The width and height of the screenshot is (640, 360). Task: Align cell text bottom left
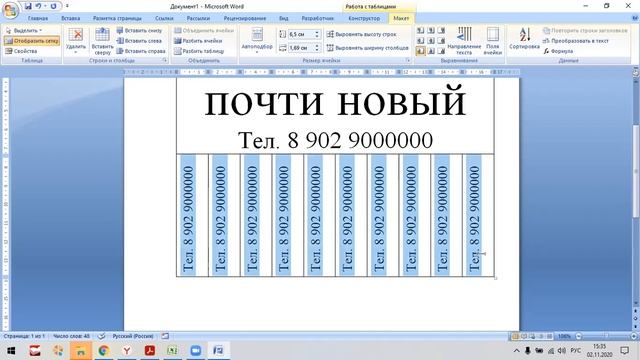click(x=420, y=51)
